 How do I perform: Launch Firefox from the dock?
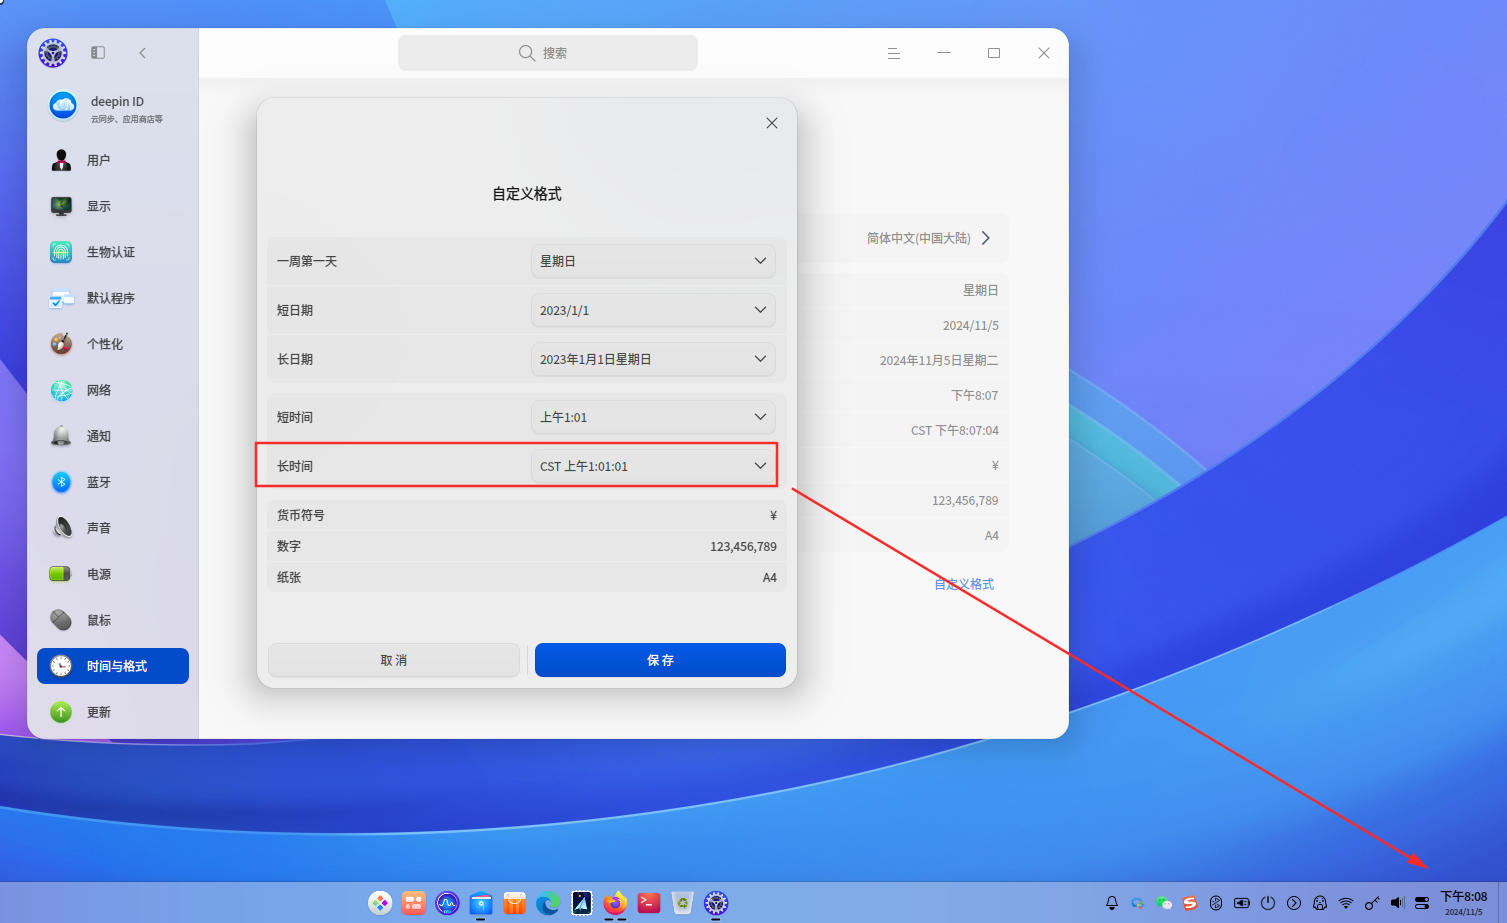pos(615,903)
